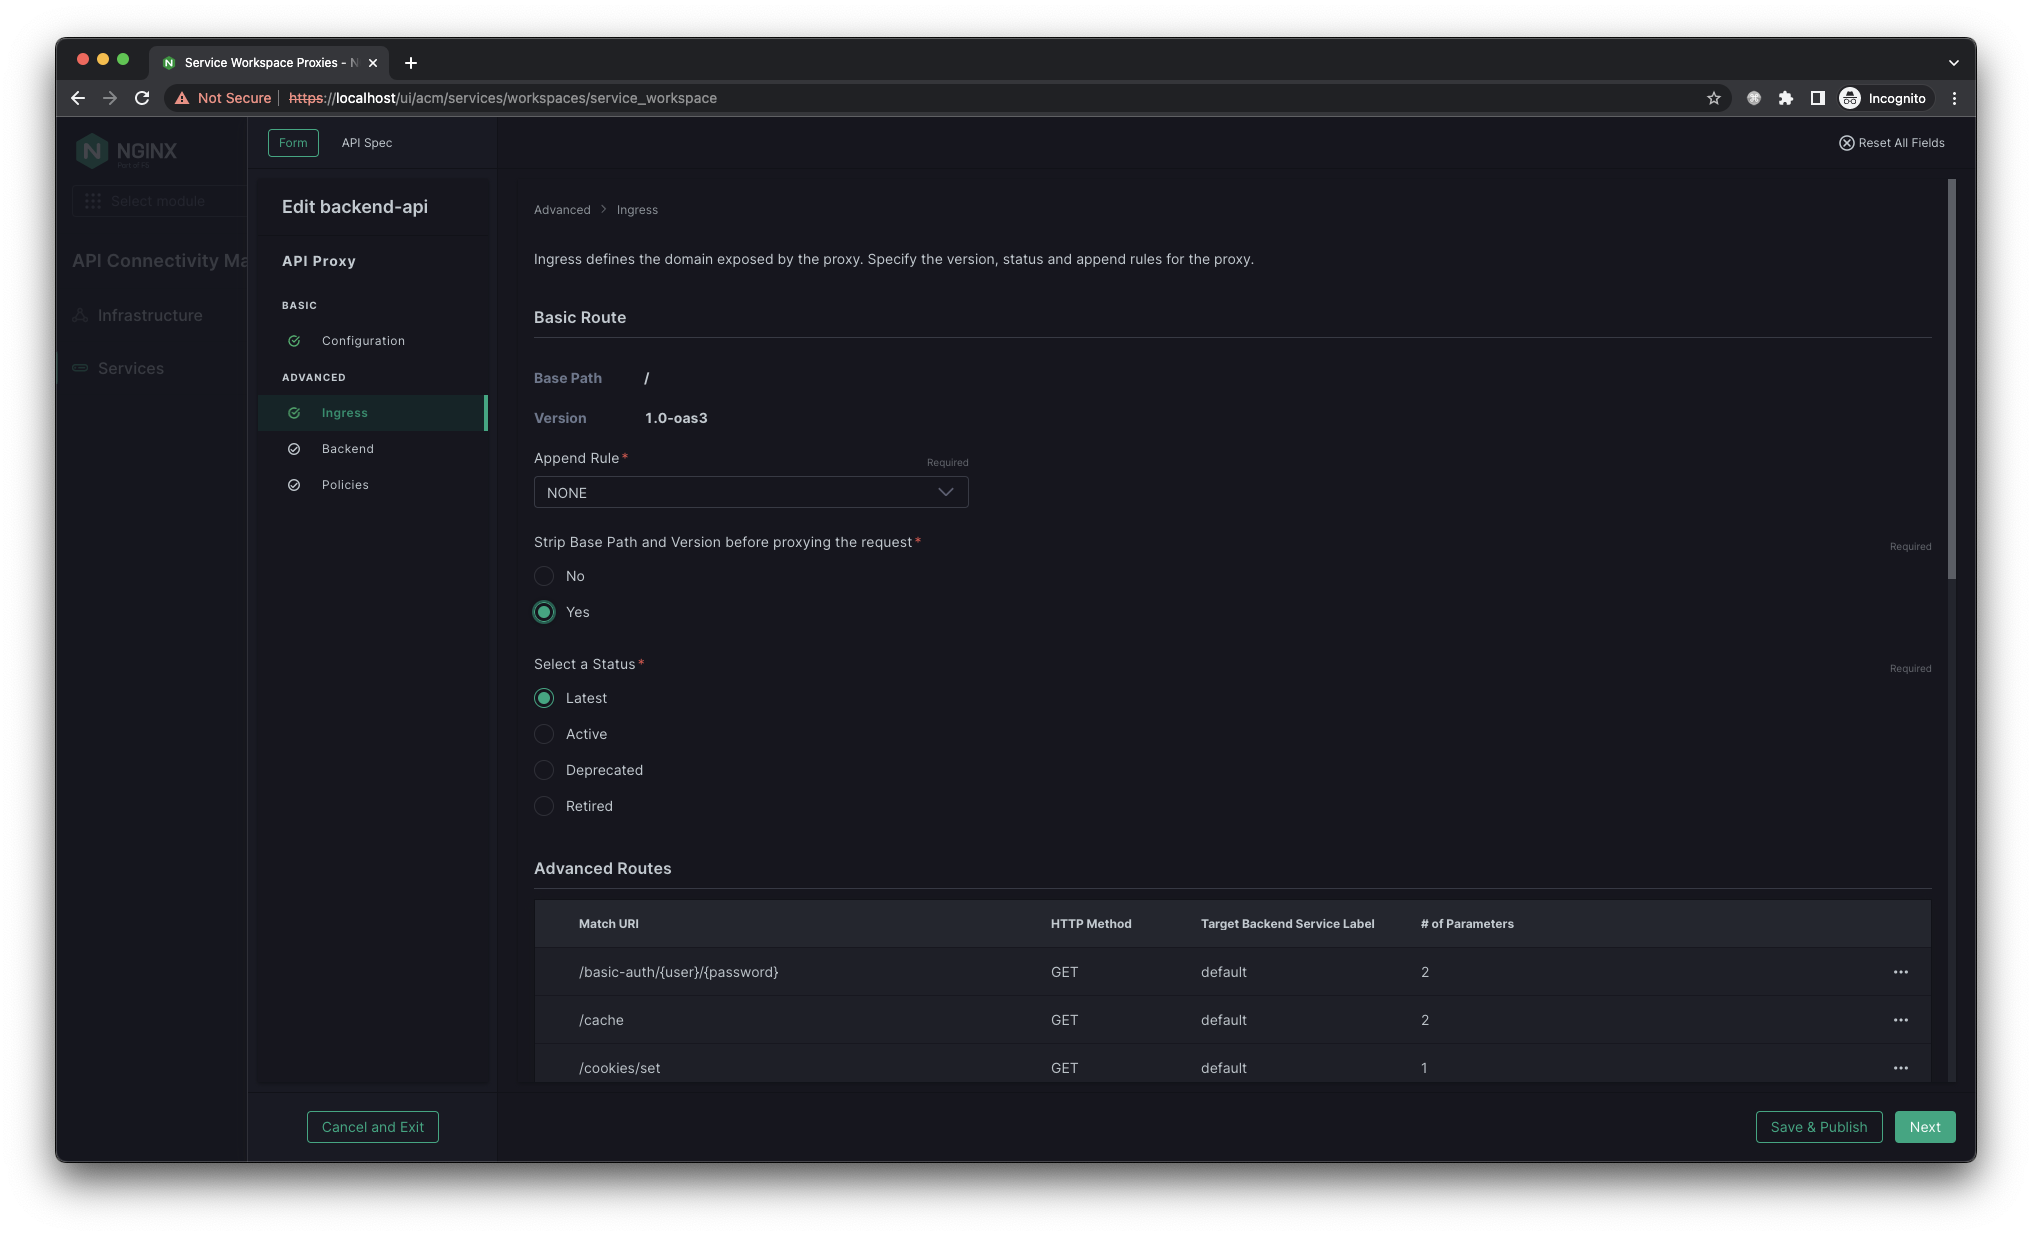2032x1236 pixels.
Task: Open the Append Rule dropdown
Action: coord(750,492)
